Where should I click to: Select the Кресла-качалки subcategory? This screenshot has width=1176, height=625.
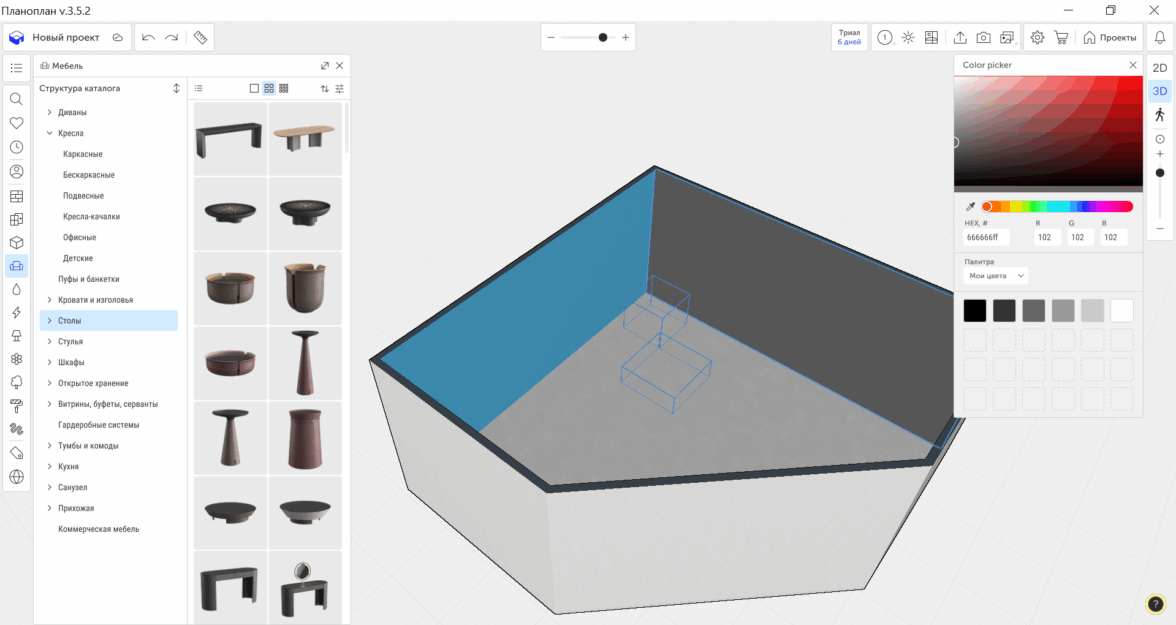(91, 217)
